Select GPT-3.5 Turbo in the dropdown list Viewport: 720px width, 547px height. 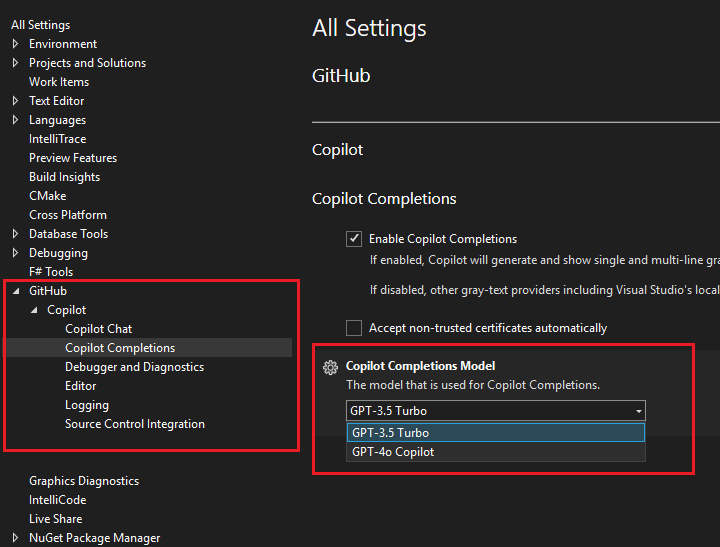[x=390, y=433]
